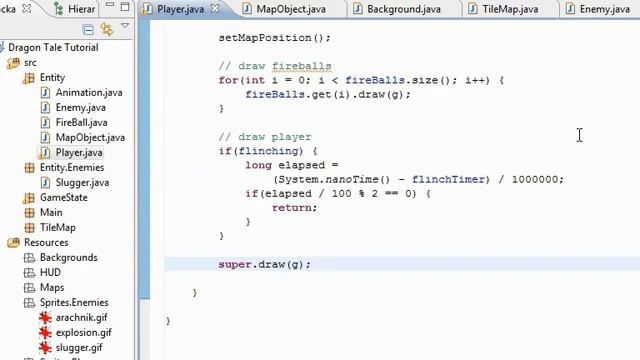Close the Player.java editor tab

pos(215,9)
